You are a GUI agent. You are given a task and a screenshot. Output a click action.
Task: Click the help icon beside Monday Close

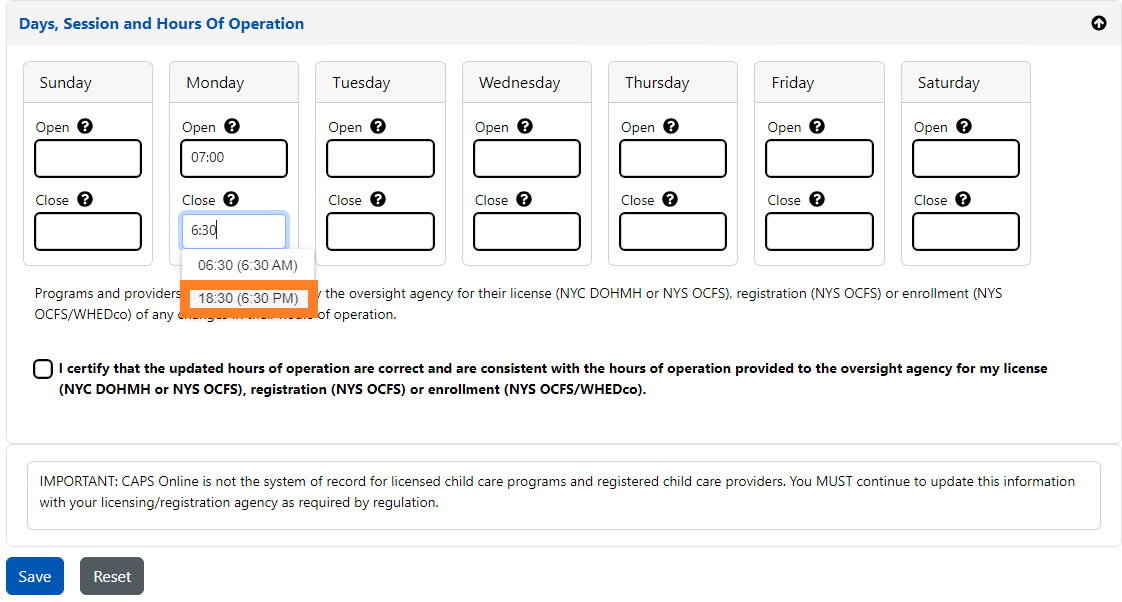pos(231,200)
